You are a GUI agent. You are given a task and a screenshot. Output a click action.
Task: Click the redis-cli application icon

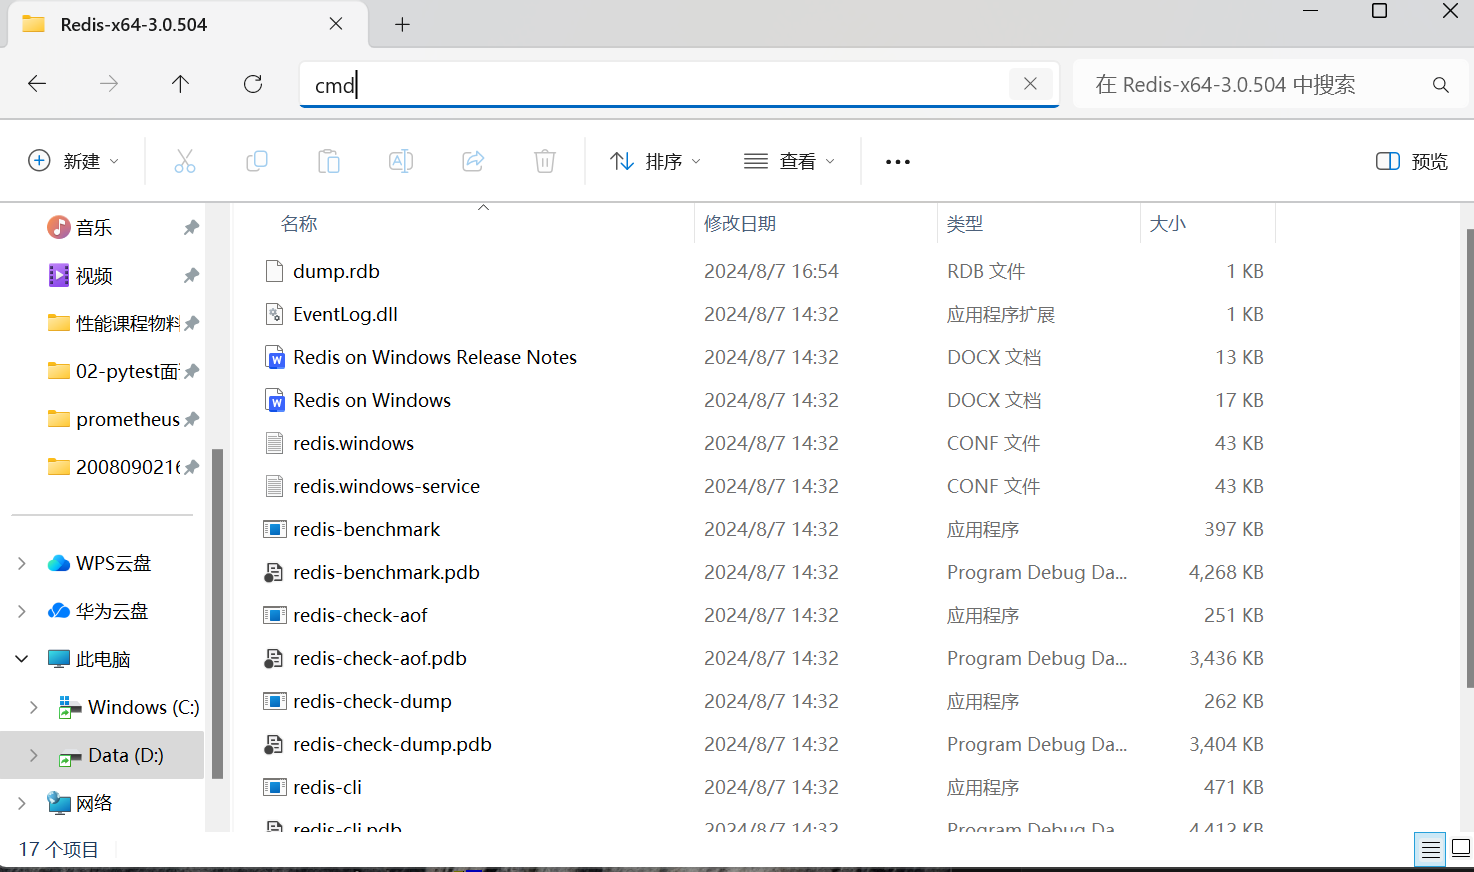274,787
